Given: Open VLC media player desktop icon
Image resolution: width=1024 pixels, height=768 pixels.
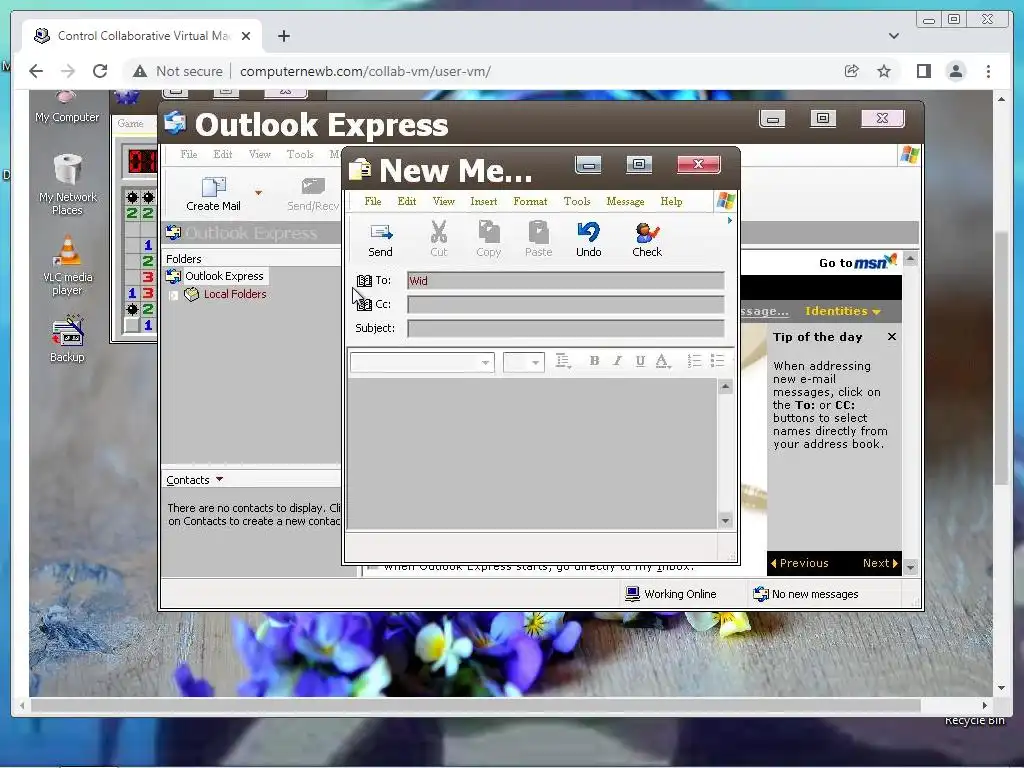Looking at the screenshot, I should (x=67, y=265).
